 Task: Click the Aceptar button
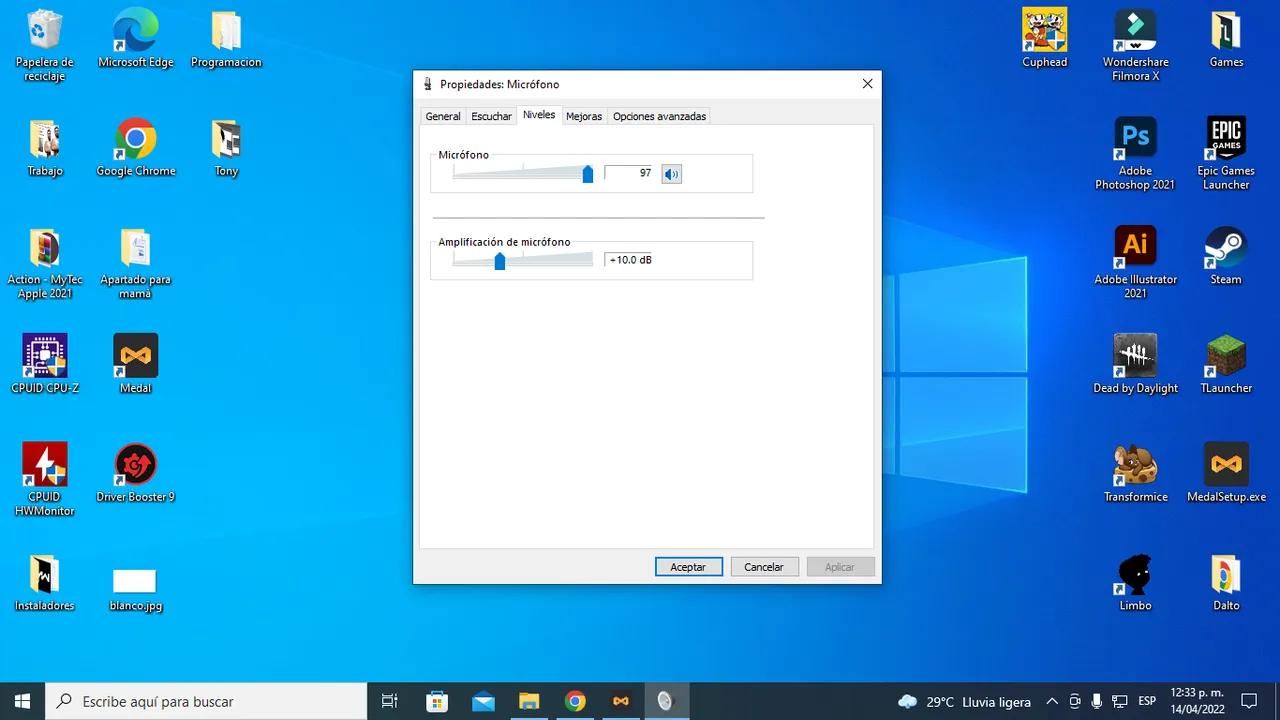688,567
